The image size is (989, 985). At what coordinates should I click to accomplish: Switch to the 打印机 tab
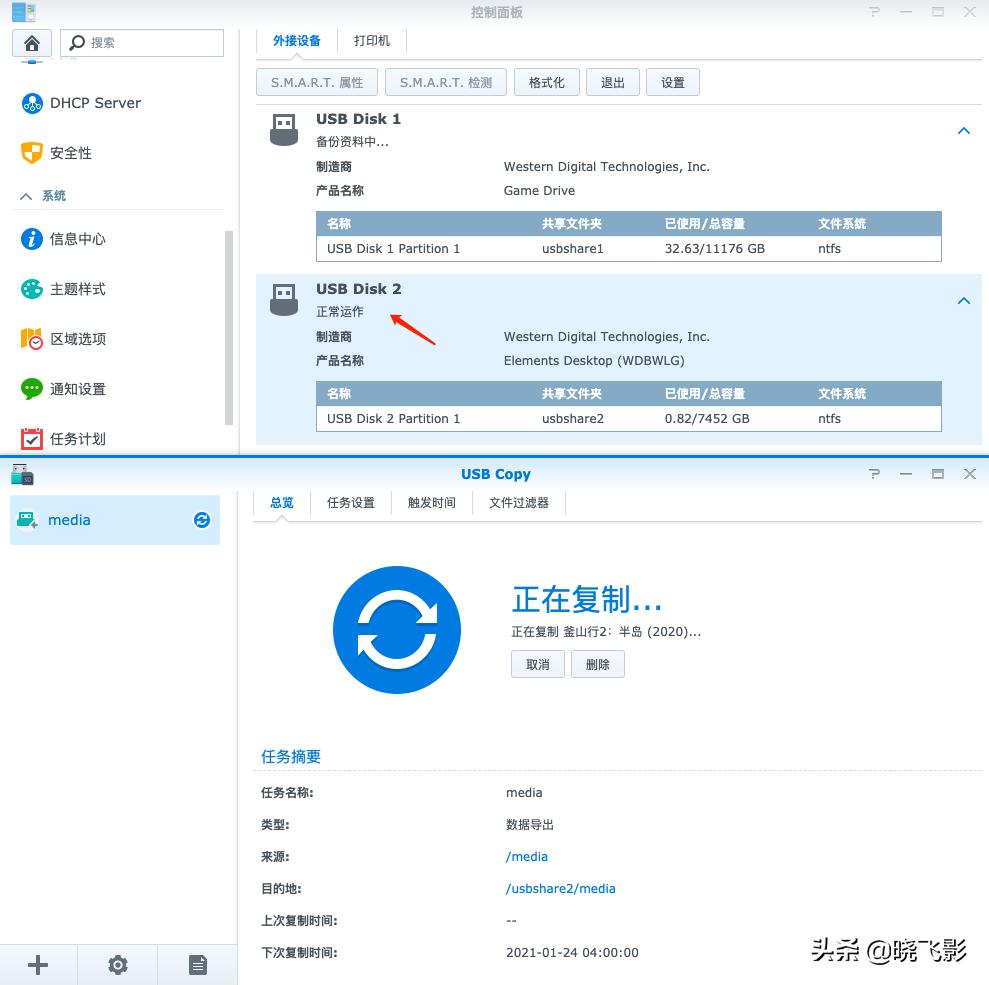point(372,41)
